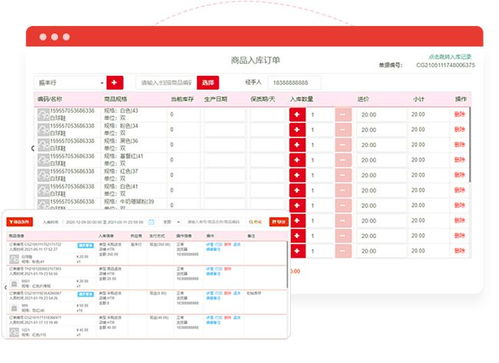Open the 点击跳转入库记录 link
The width and height of the screenshot is (499, 363).
point(450,57)
